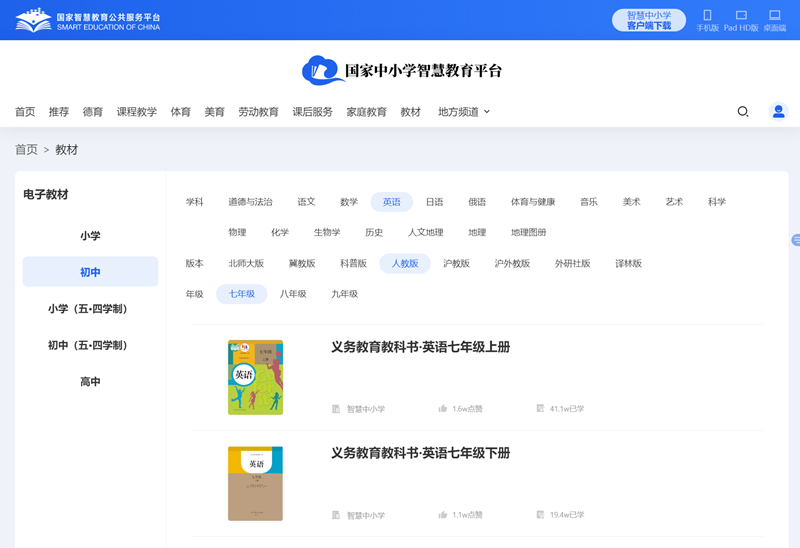The image size is (800, 548).
Task: Choose the 科普版 edition
Action: coord(354,264)
